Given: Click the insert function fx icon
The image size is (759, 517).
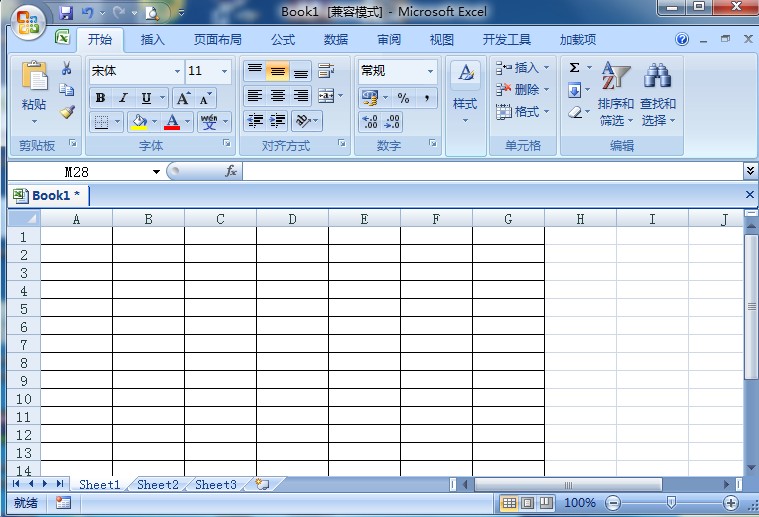Looking at the screenshot, I should pyautogui.click(x=231, y=171).
